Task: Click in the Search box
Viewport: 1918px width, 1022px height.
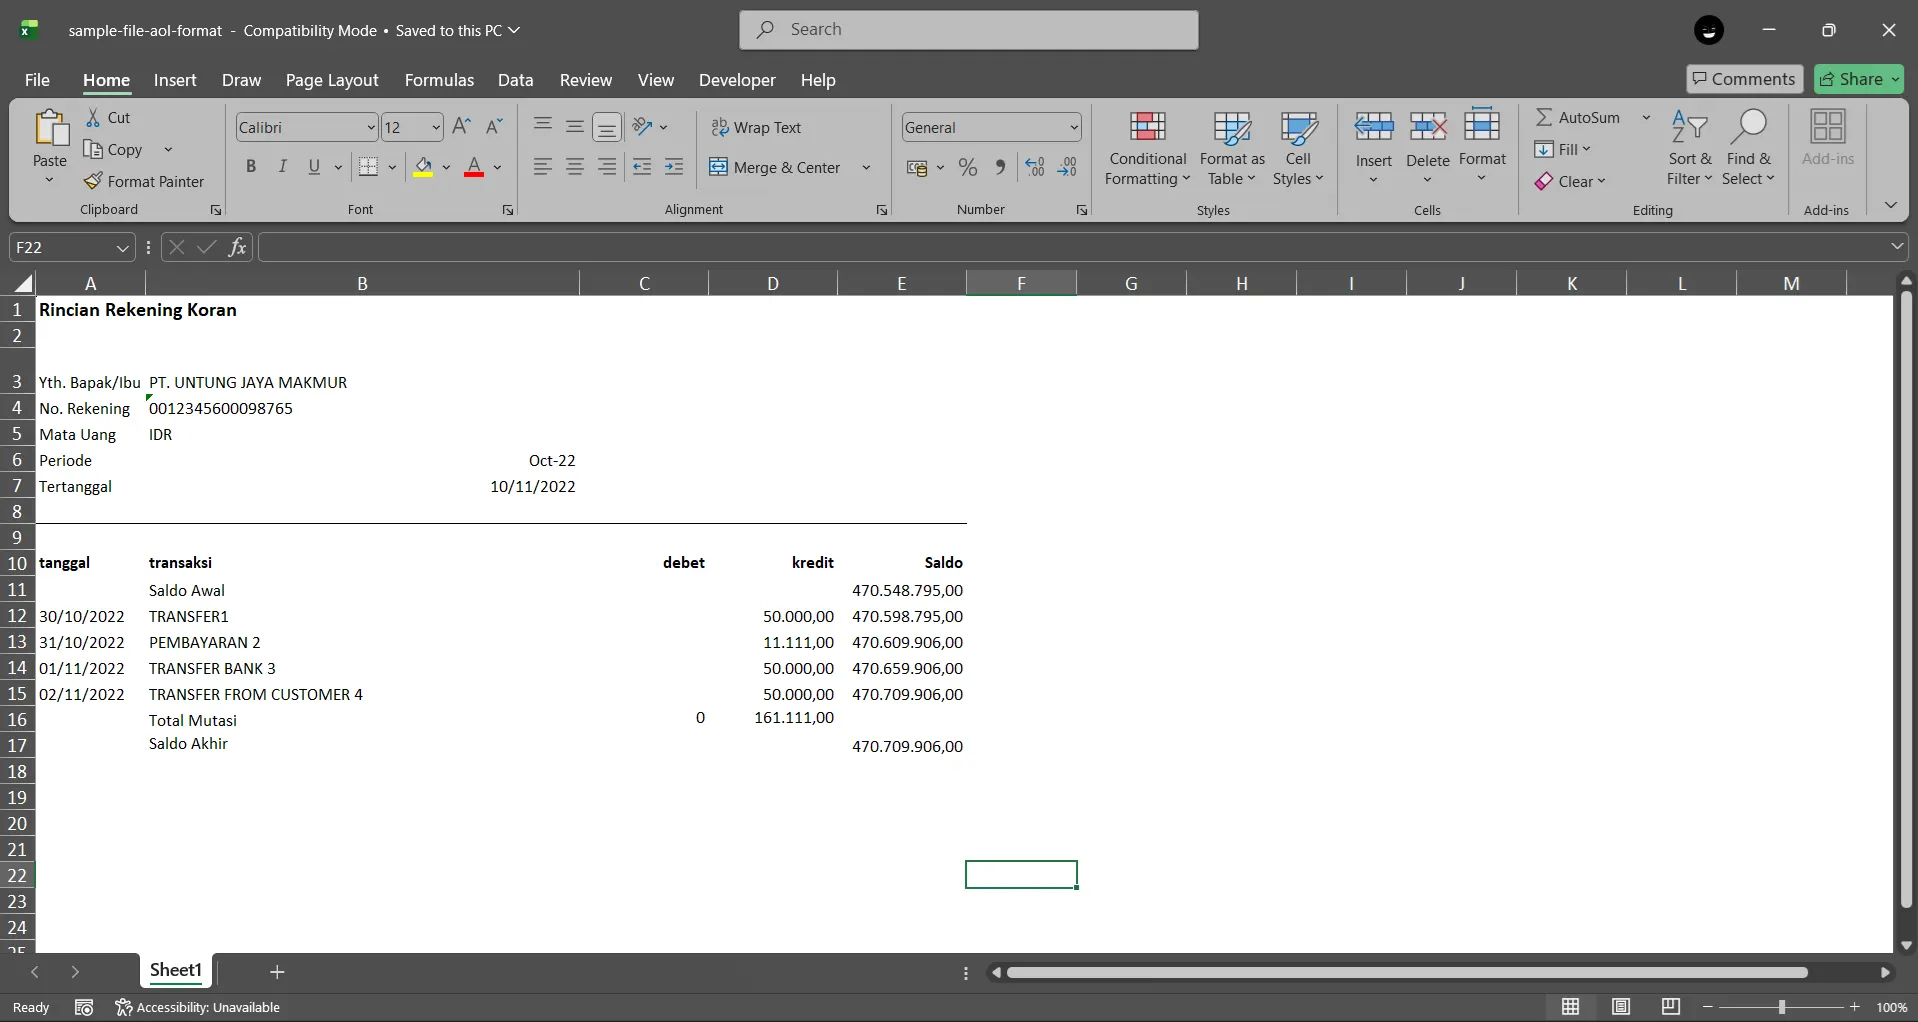Action: (x=969, y=30)
